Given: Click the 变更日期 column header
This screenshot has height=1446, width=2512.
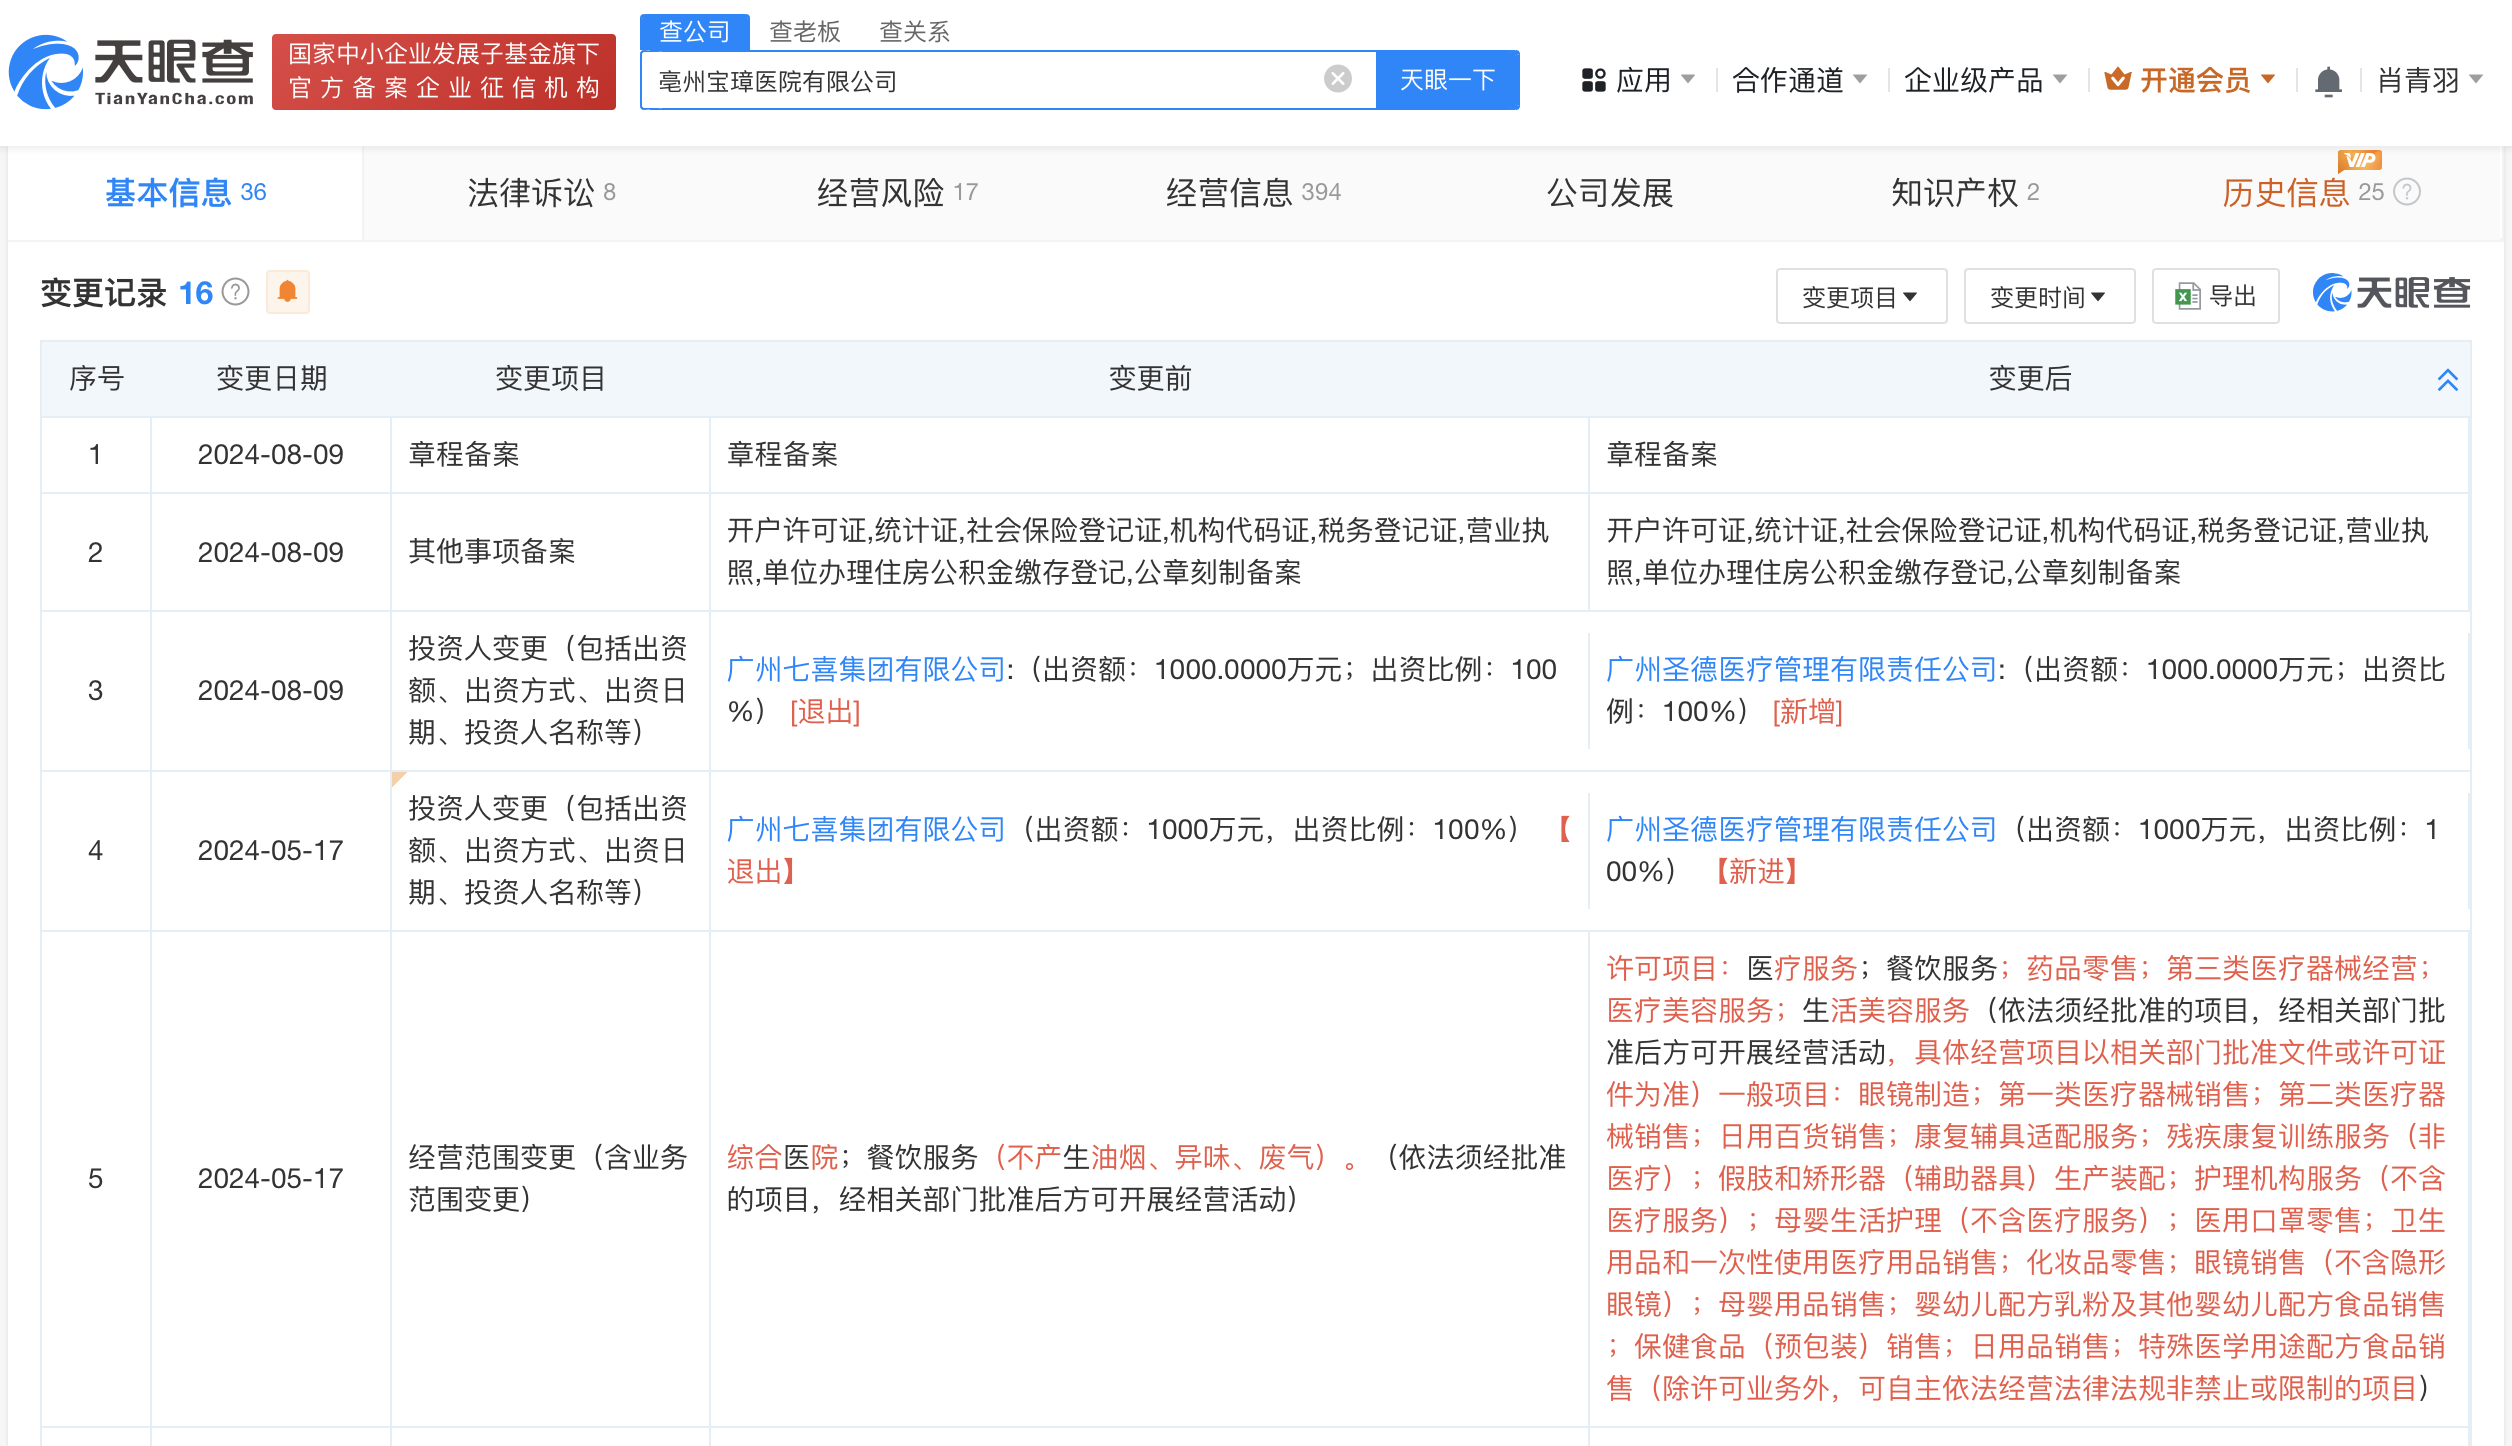Looking at the screenshot, I should click(271, 379).
